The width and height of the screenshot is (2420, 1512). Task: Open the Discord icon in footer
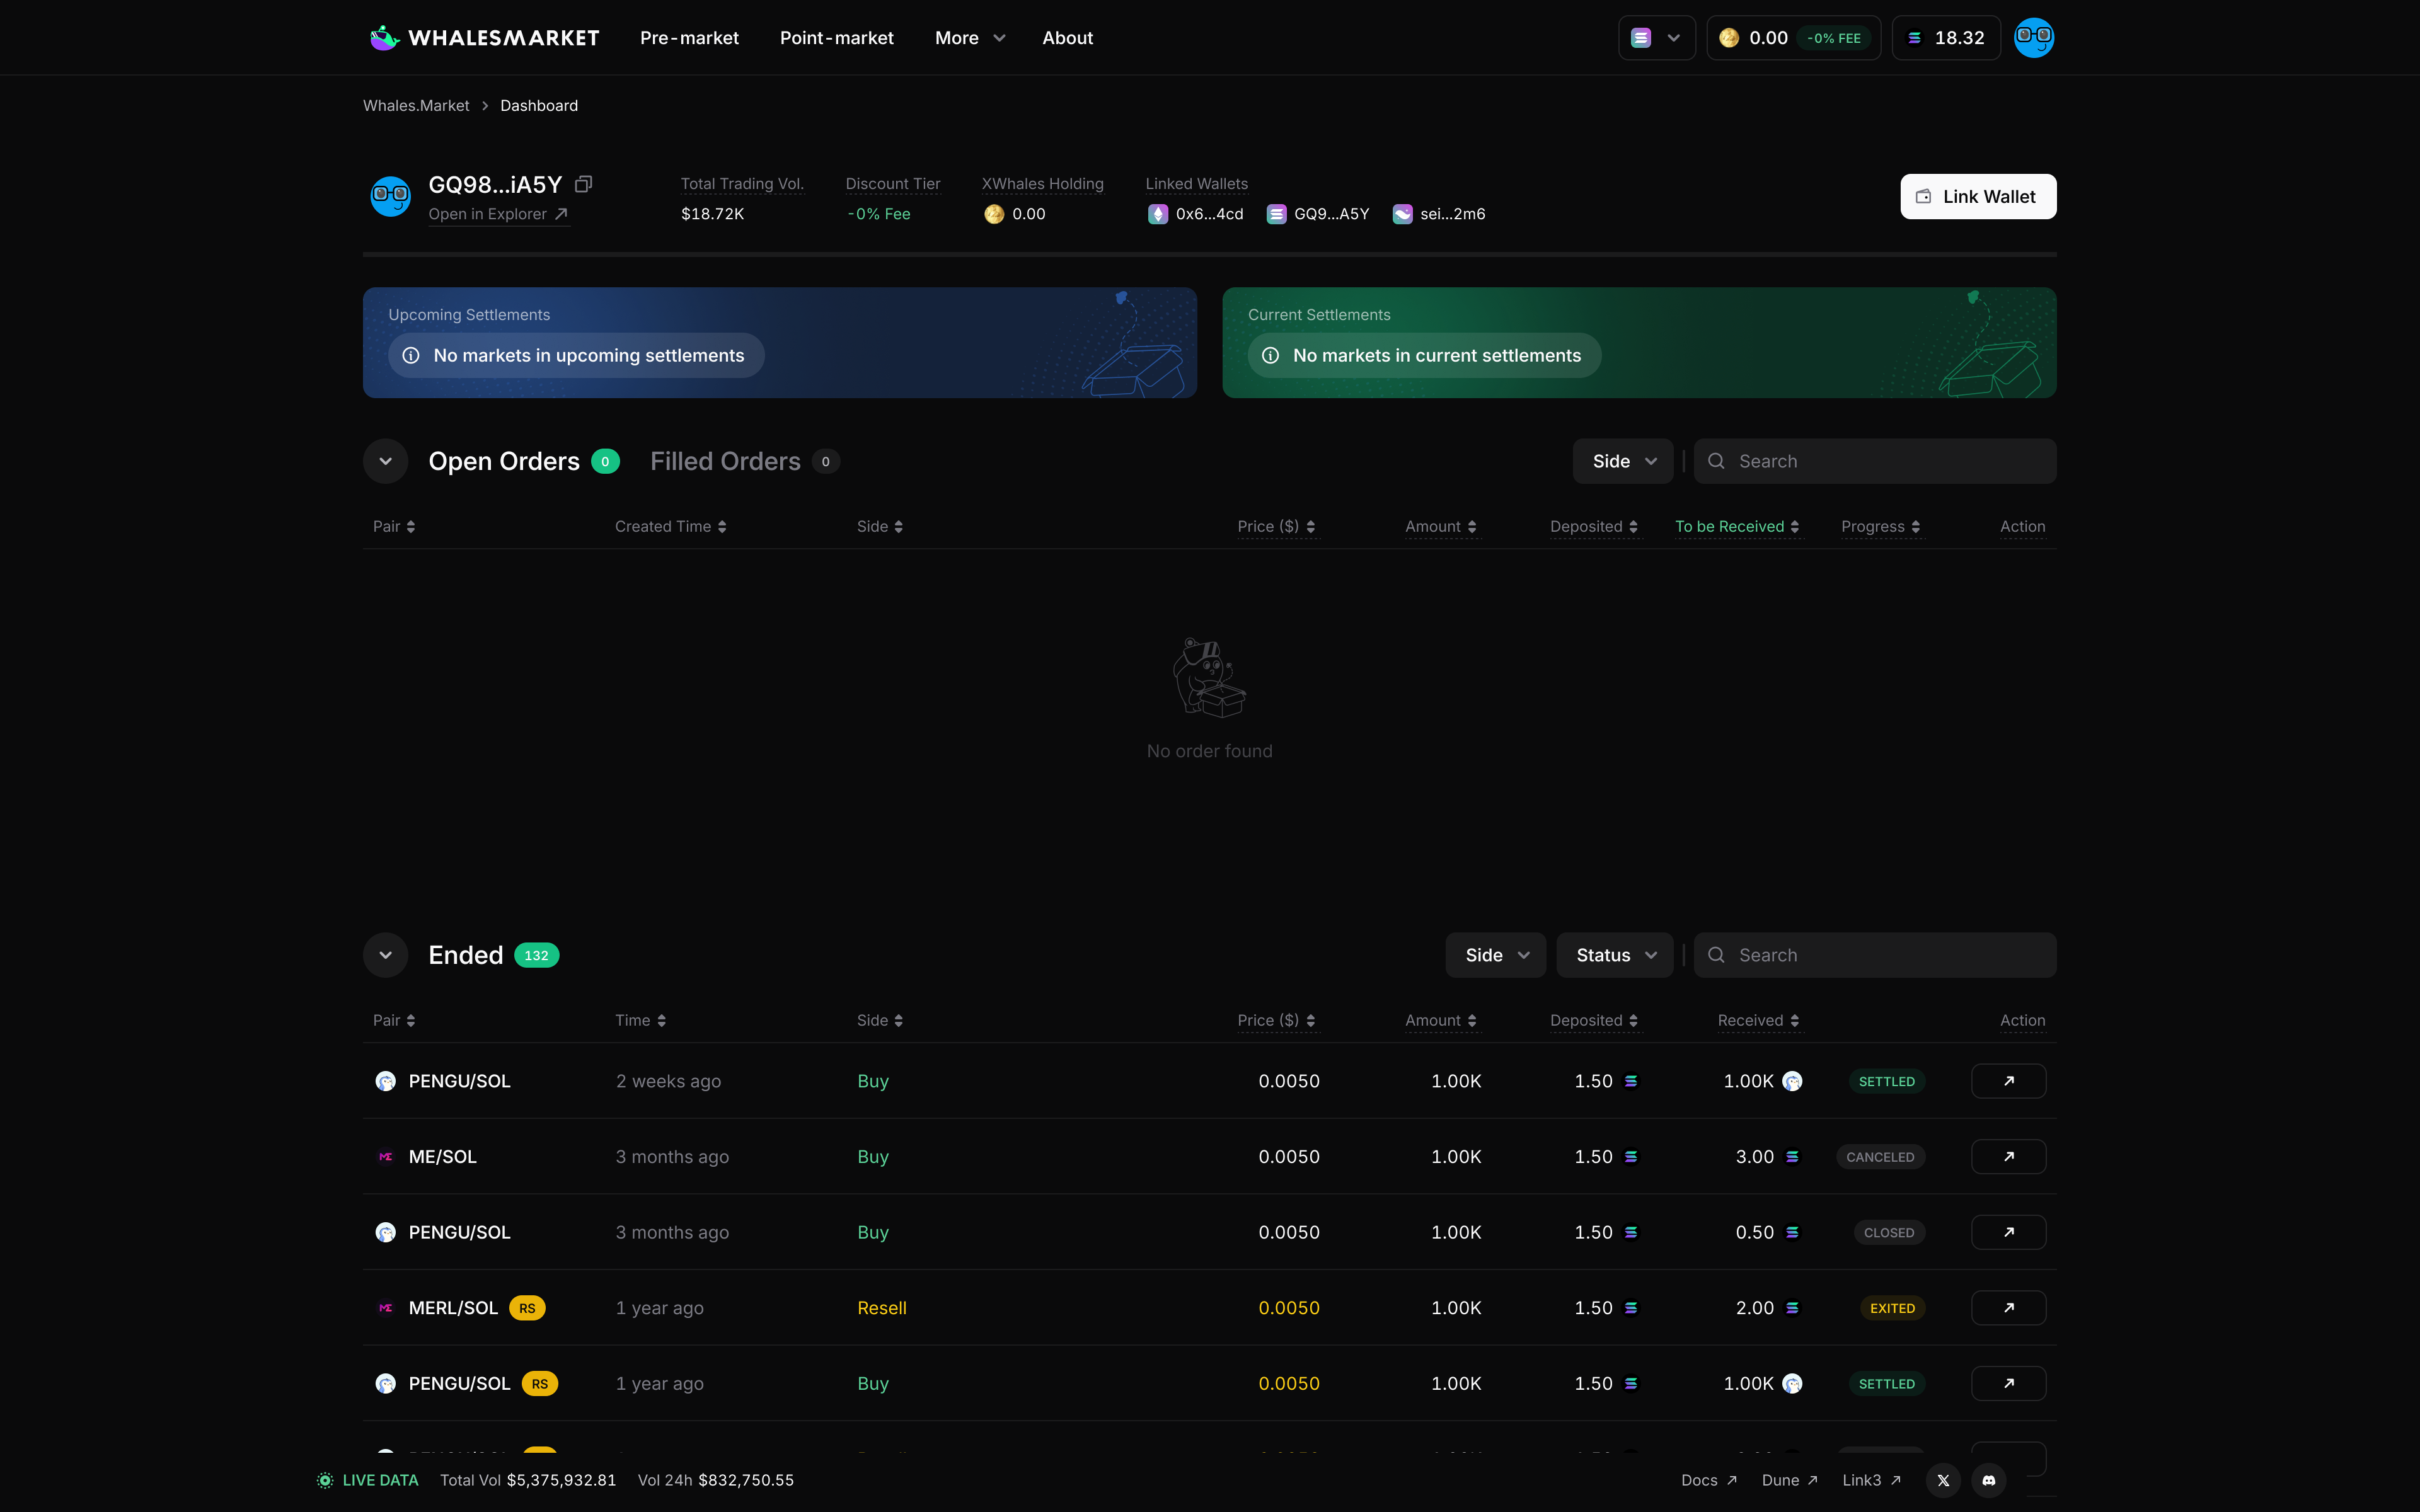1988,1480
